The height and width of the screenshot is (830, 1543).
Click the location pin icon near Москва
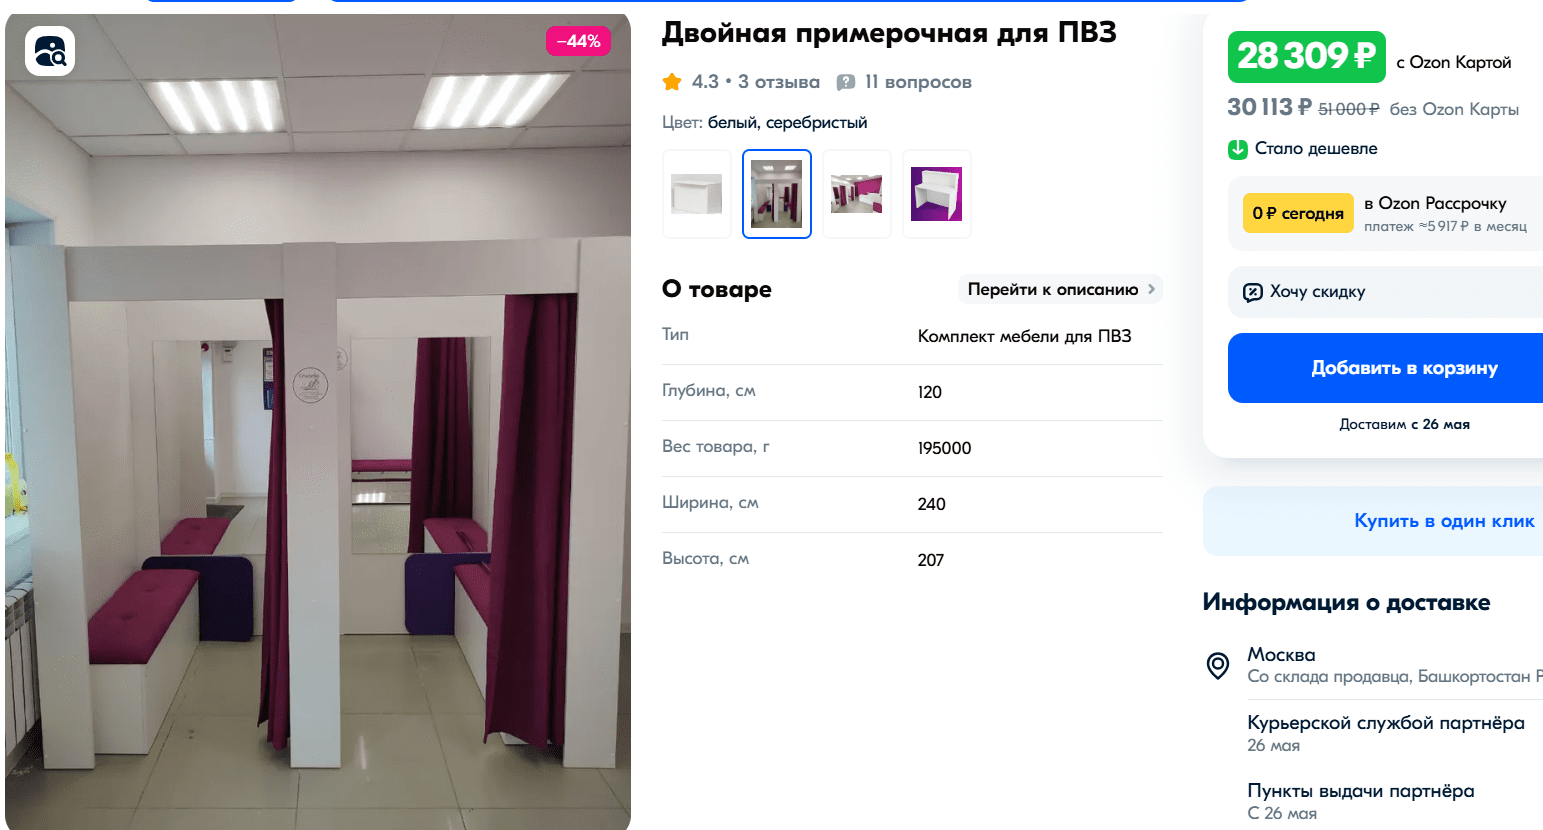[x=1218, y=665]
